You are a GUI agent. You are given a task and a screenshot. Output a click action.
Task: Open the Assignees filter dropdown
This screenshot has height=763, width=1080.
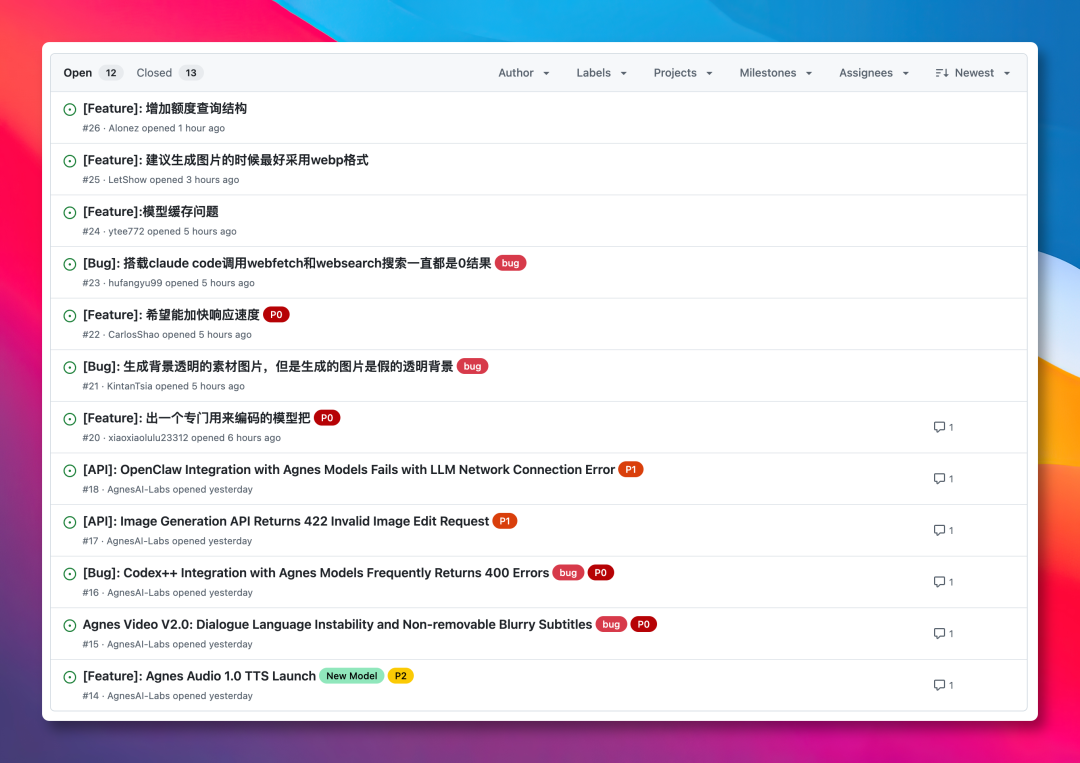(x=874, y=73)
